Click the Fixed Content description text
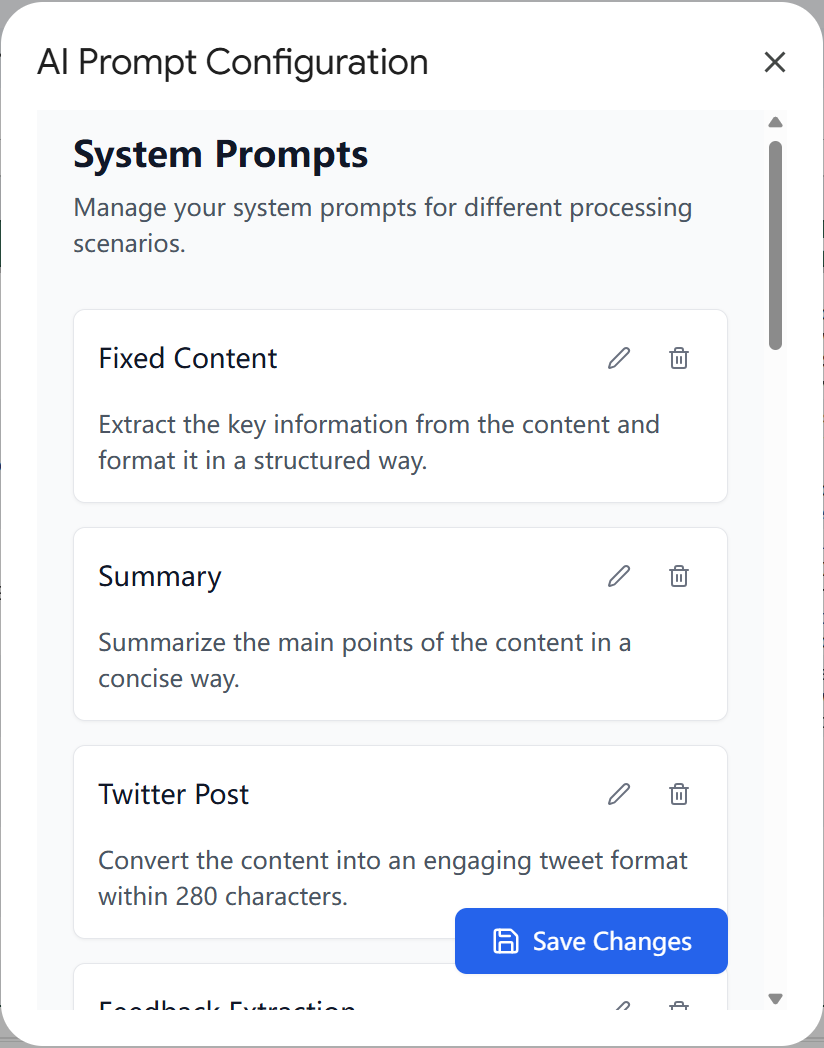This screenshot has height=1048, width=824. [378, 443]
